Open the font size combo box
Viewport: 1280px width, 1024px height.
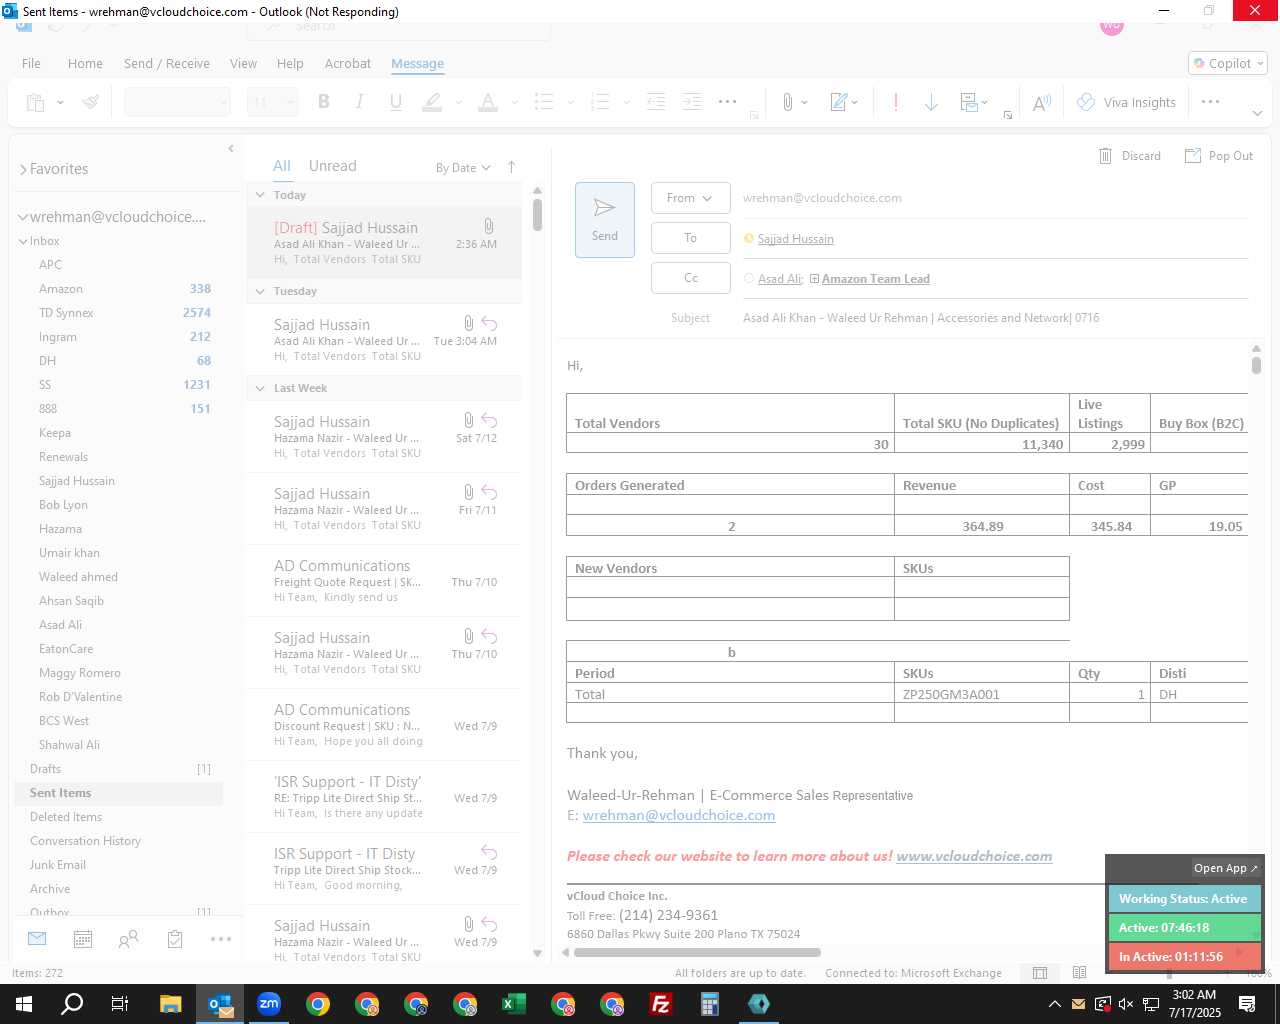(x=272, y=102)
